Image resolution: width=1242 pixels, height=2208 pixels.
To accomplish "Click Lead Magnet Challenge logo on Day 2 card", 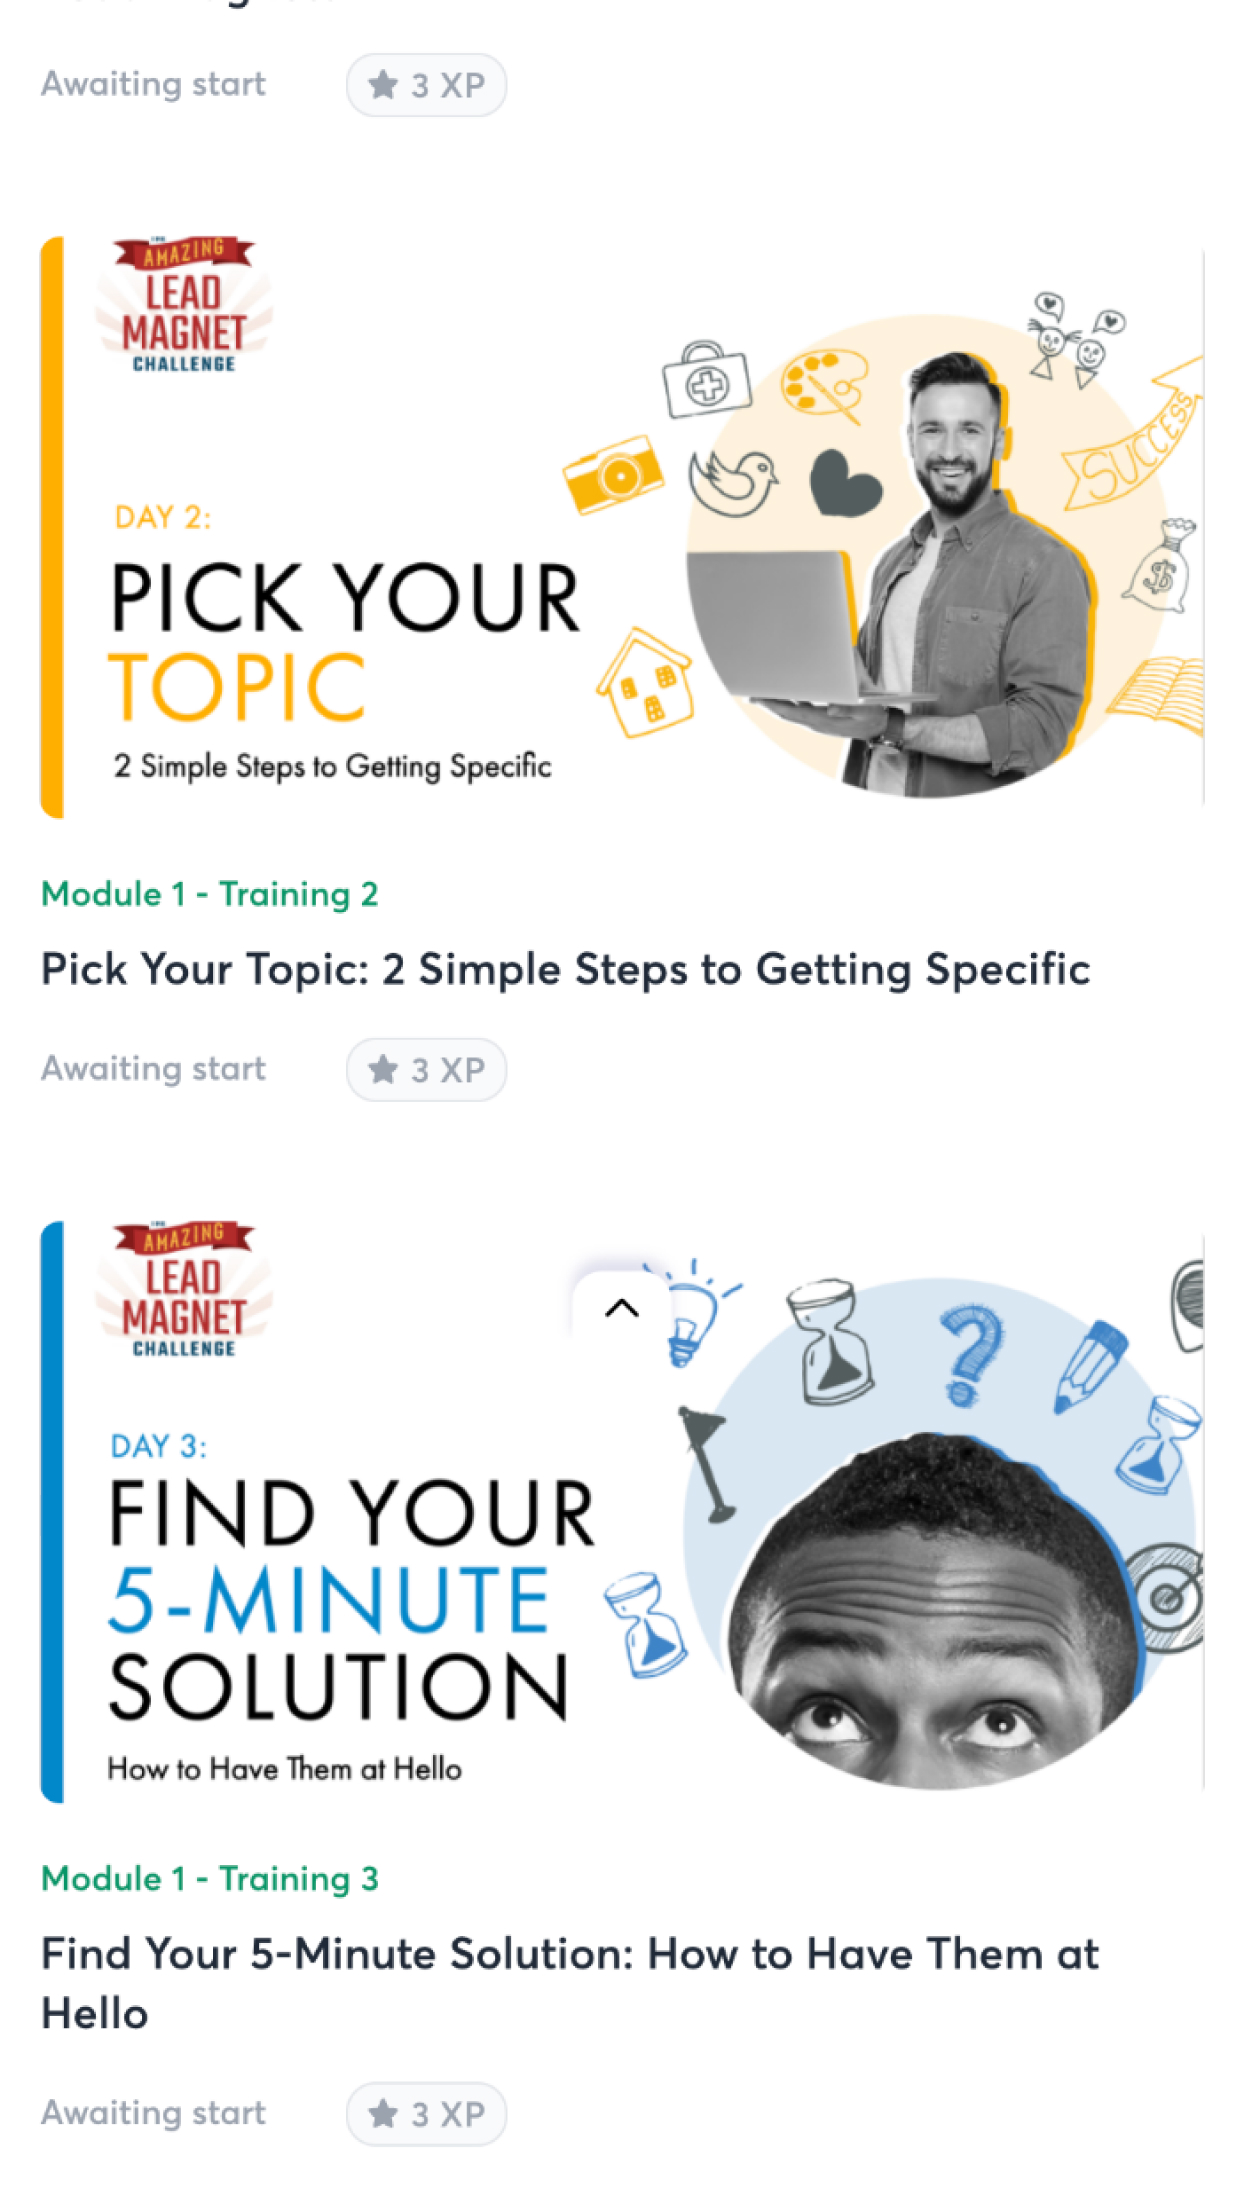I will coord(184,305).
